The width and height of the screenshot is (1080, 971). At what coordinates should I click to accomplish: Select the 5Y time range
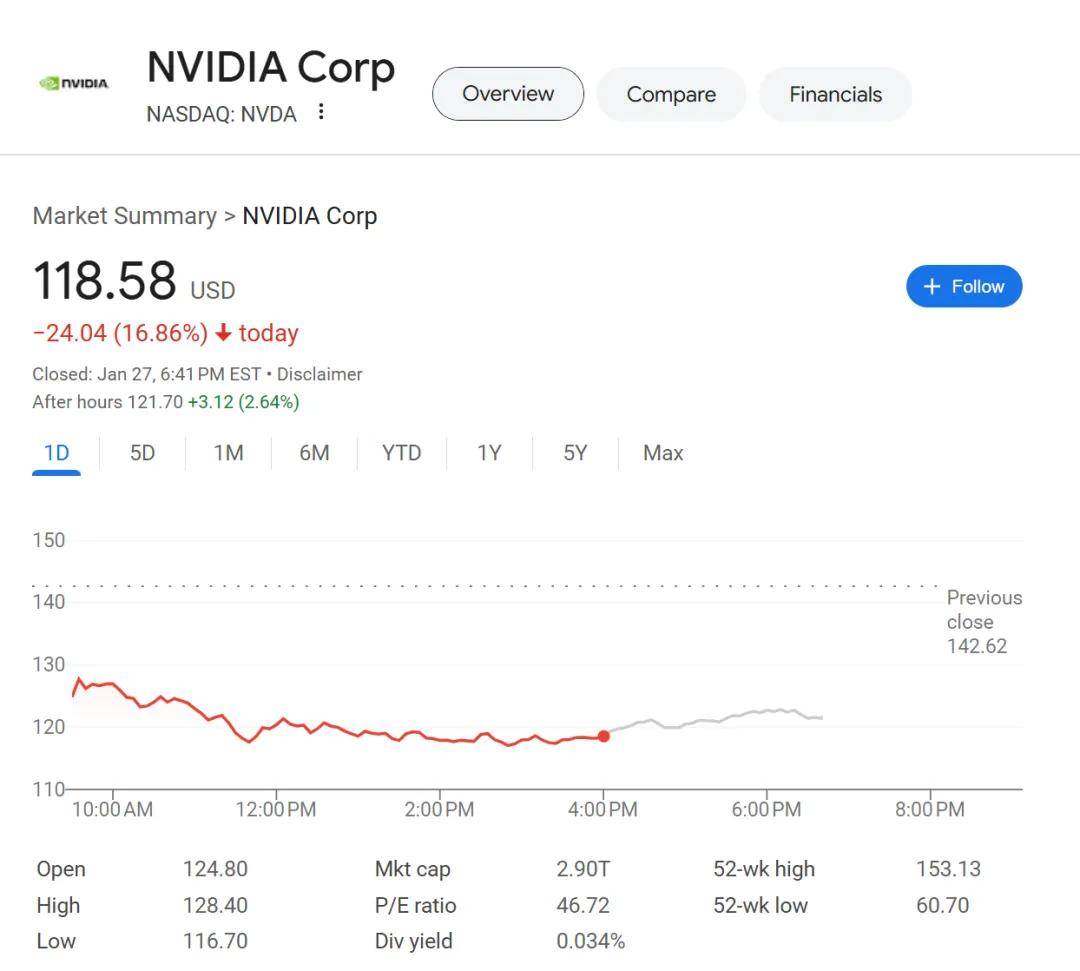point(575,452)
